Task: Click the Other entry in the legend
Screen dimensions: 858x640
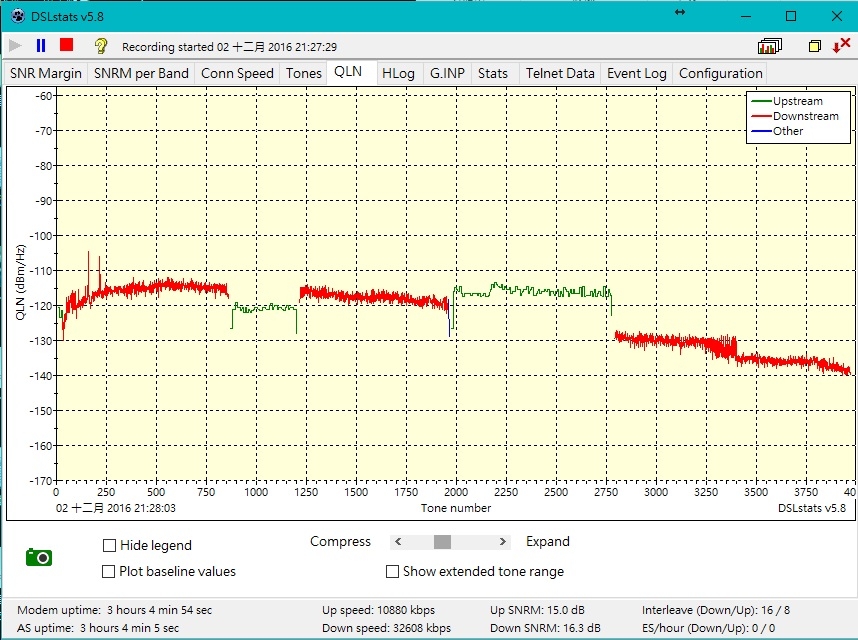Action: 778,131
